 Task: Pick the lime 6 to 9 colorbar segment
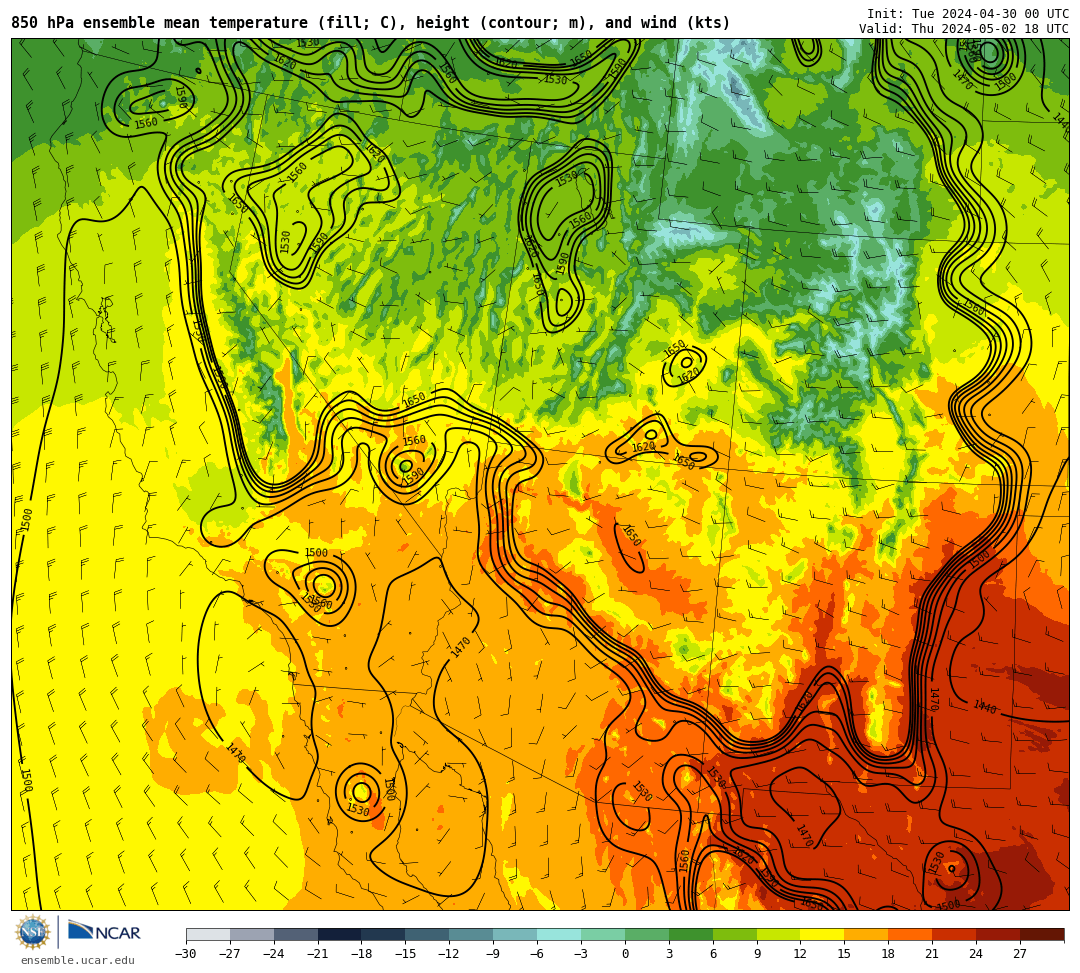click(x=734, y=934)
